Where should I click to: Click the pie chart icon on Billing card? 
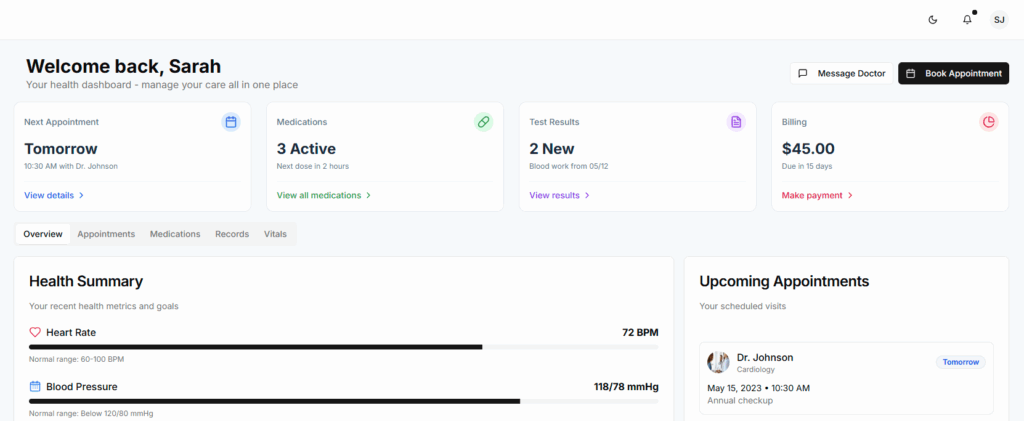(988, 122)
